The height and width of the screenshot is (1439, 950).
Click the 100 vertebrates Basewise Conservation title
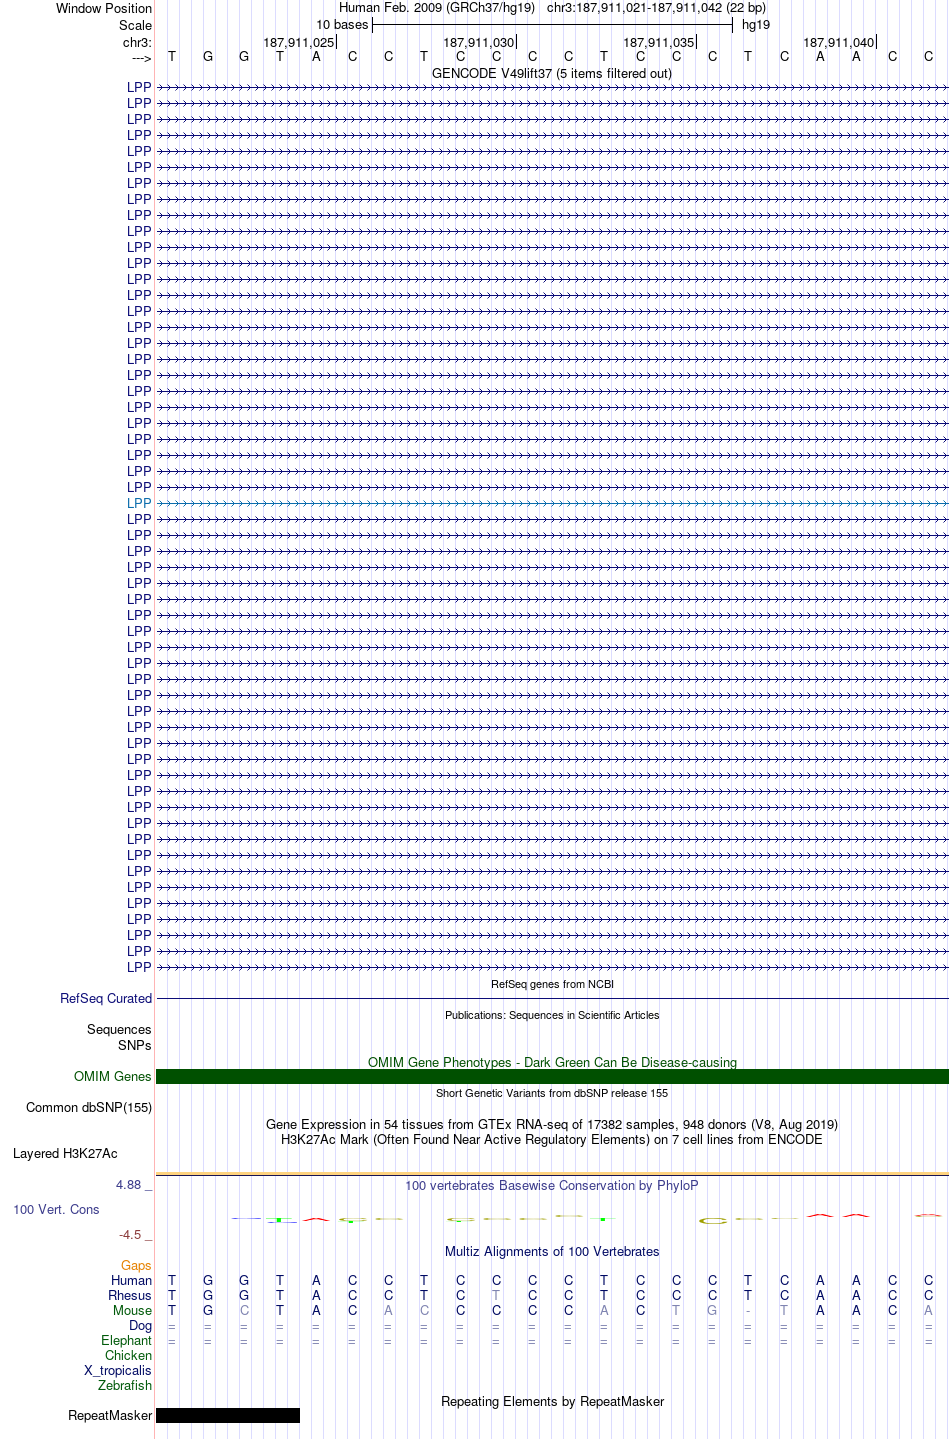(x=552, y=1185)
